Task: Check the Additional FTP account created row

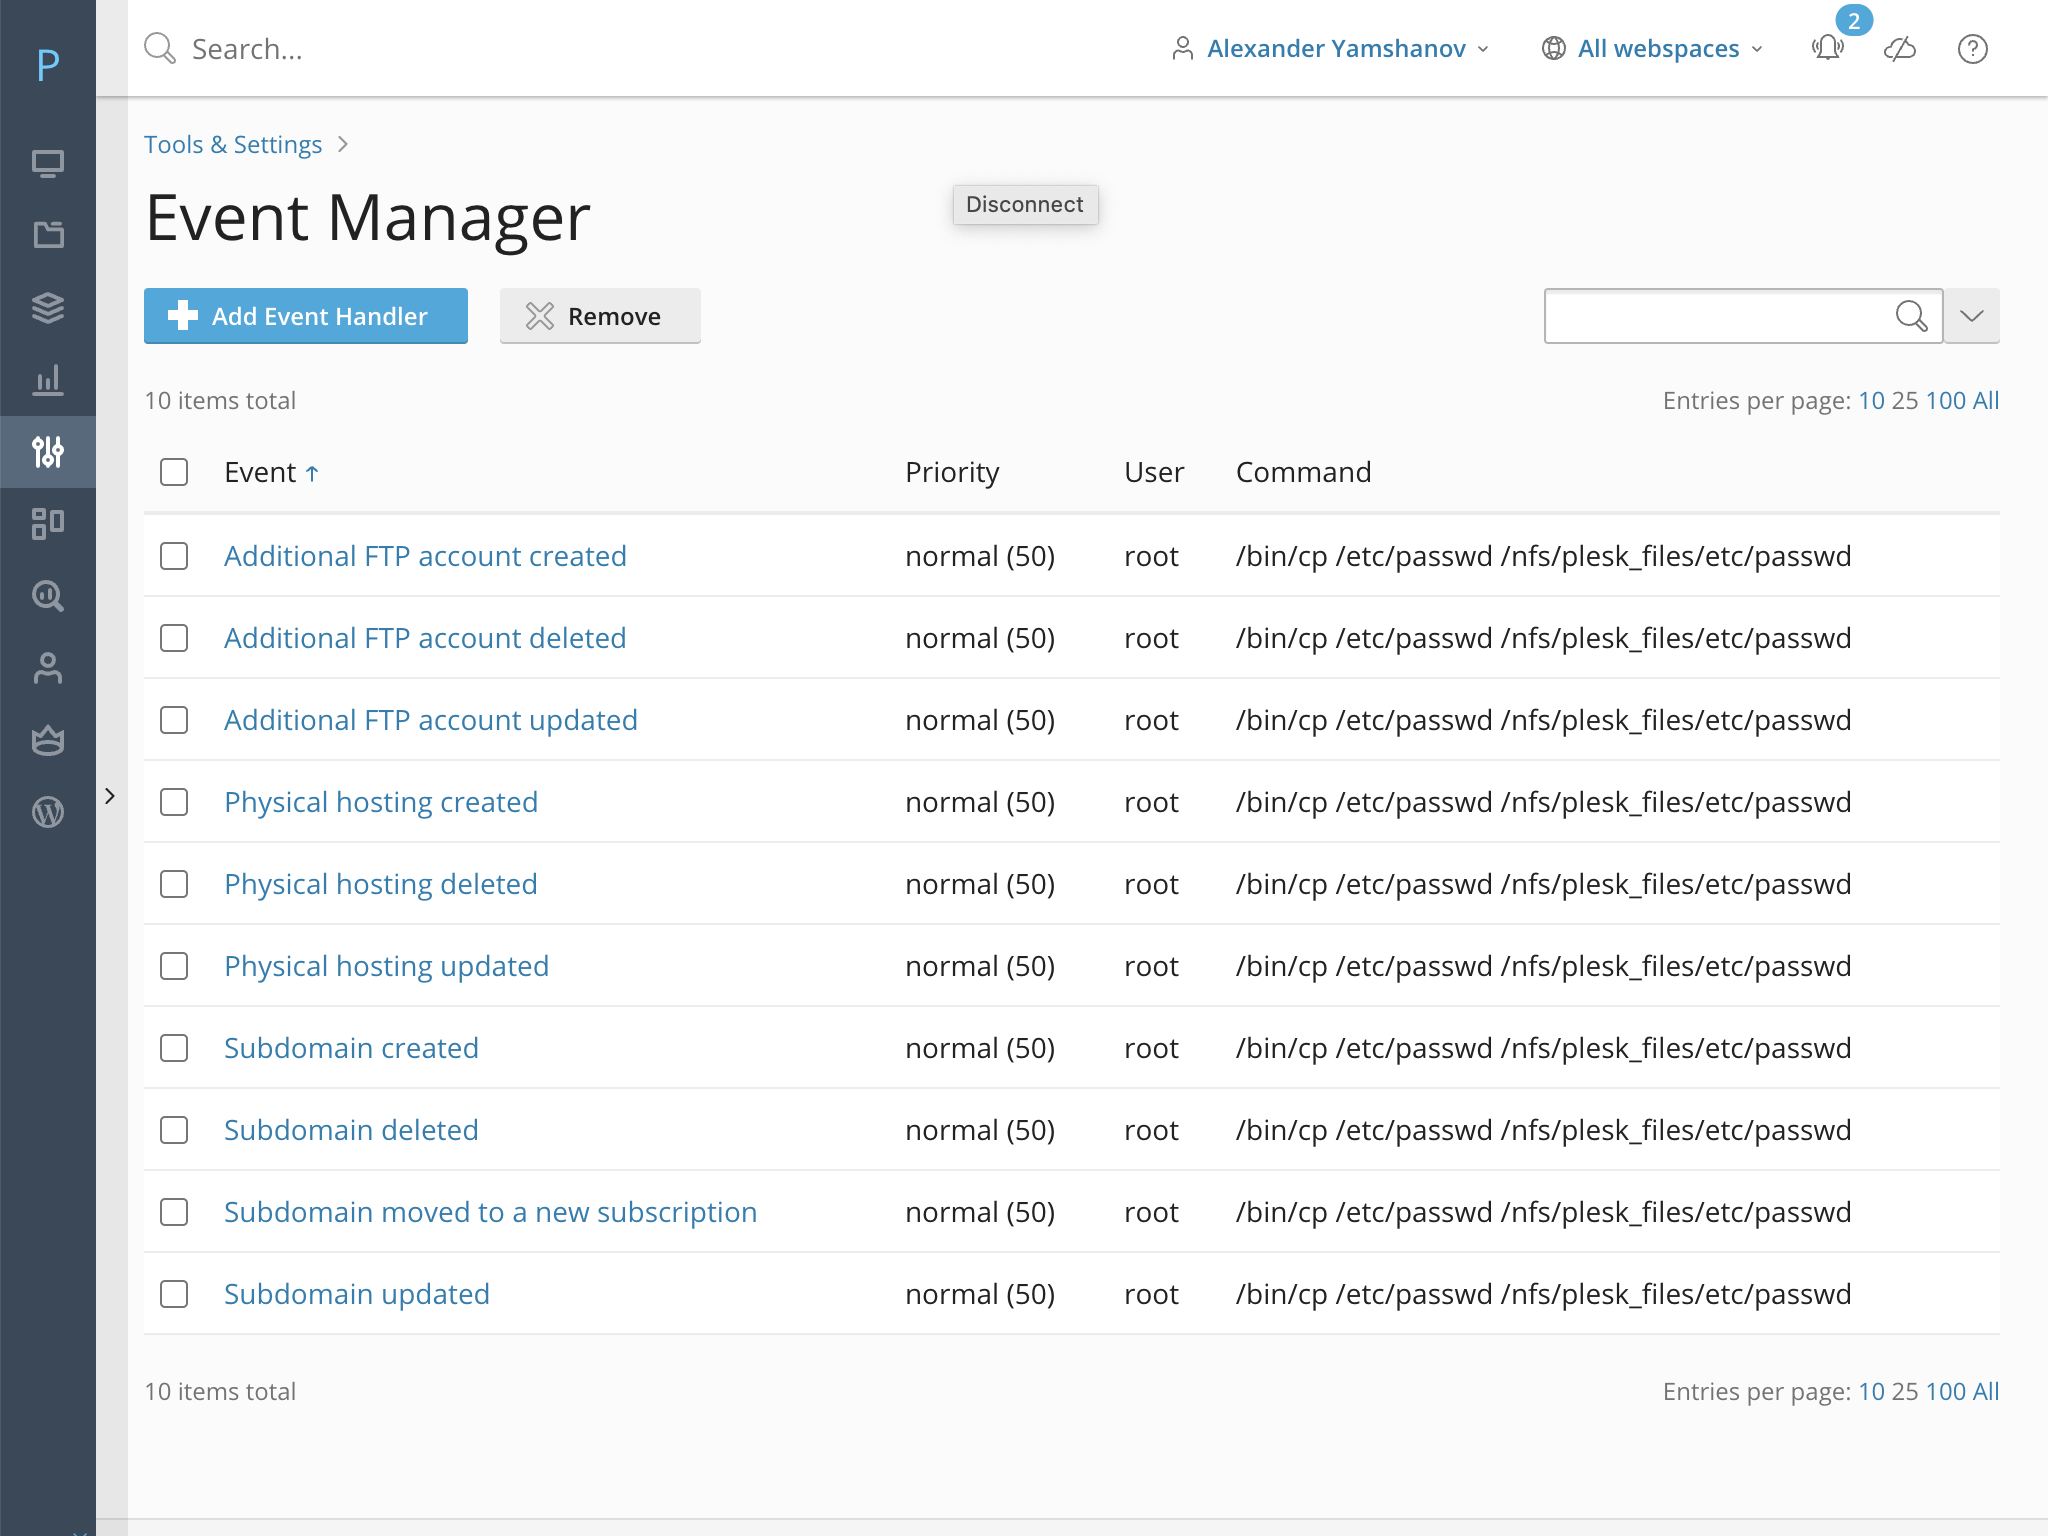Action: [x=173, y=556]
